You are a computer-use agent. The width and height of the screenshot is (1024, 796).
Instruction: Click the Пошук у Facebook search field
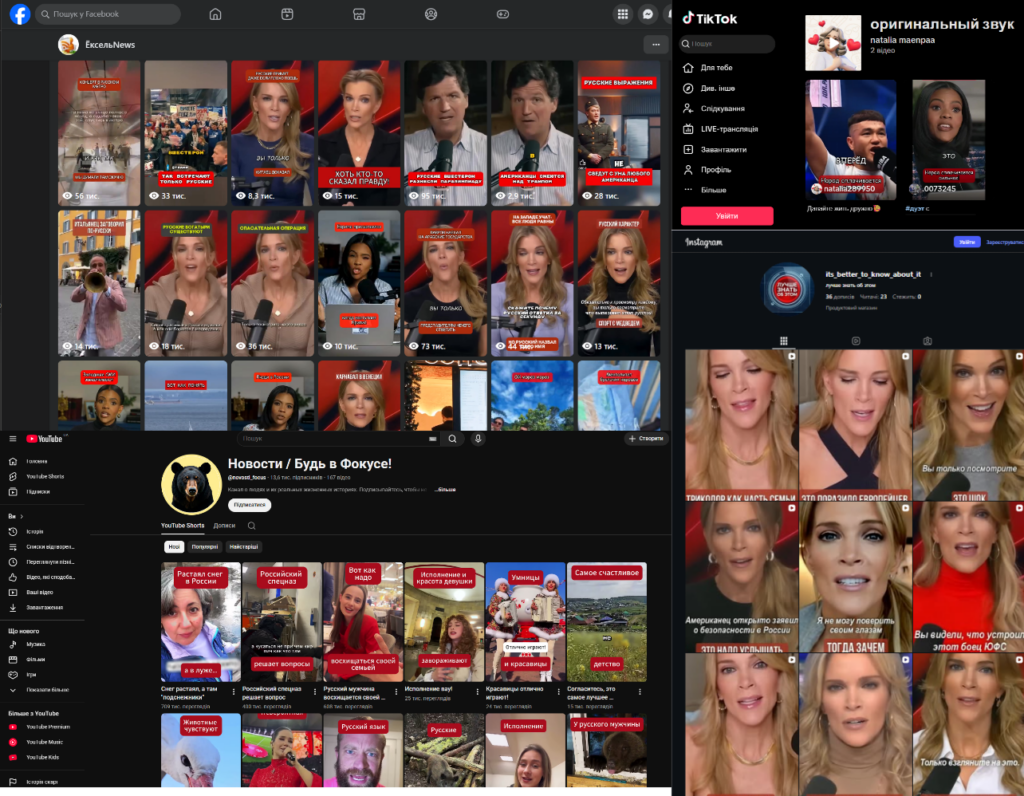[x=108, y=14]
